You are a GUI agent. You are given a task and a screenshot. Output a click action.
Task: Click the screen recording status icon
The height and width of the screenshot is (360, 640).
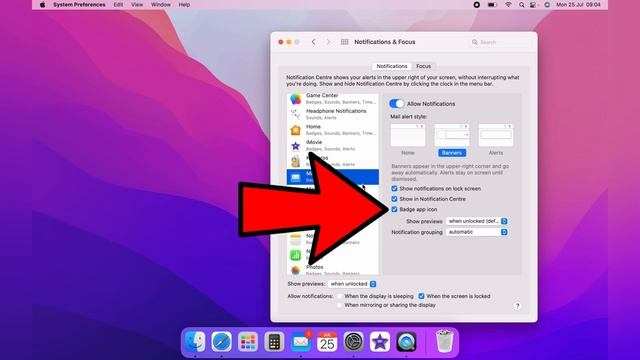[476, 5]
